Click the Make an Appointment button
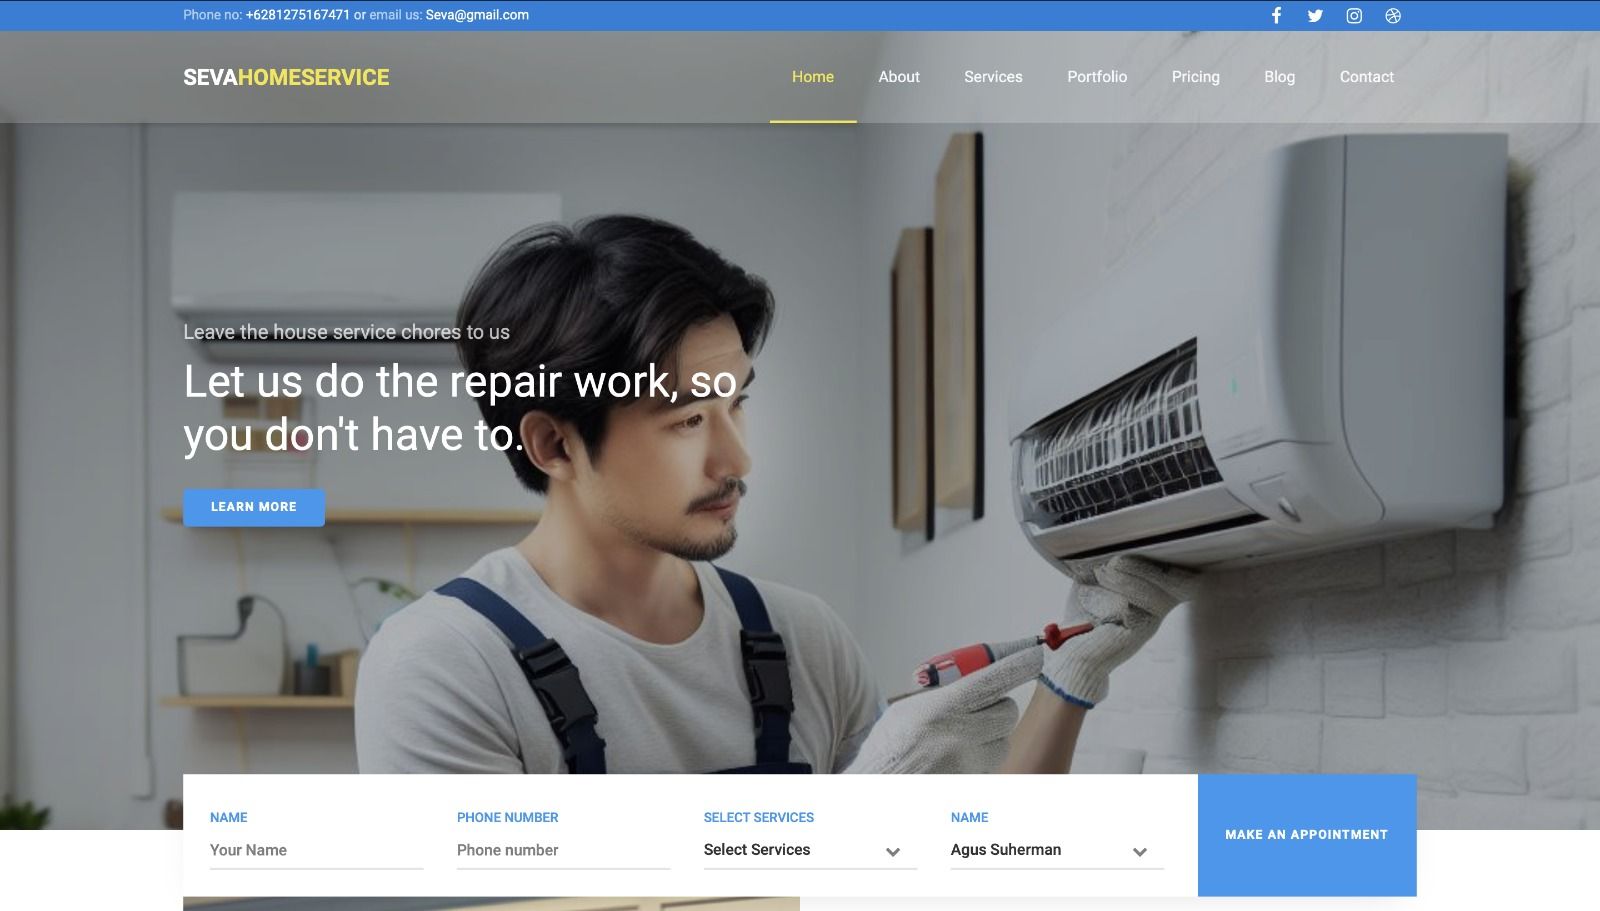The height and width of the screenshot is (911, 1600). pyautogui.click(x=1307, y=835)
